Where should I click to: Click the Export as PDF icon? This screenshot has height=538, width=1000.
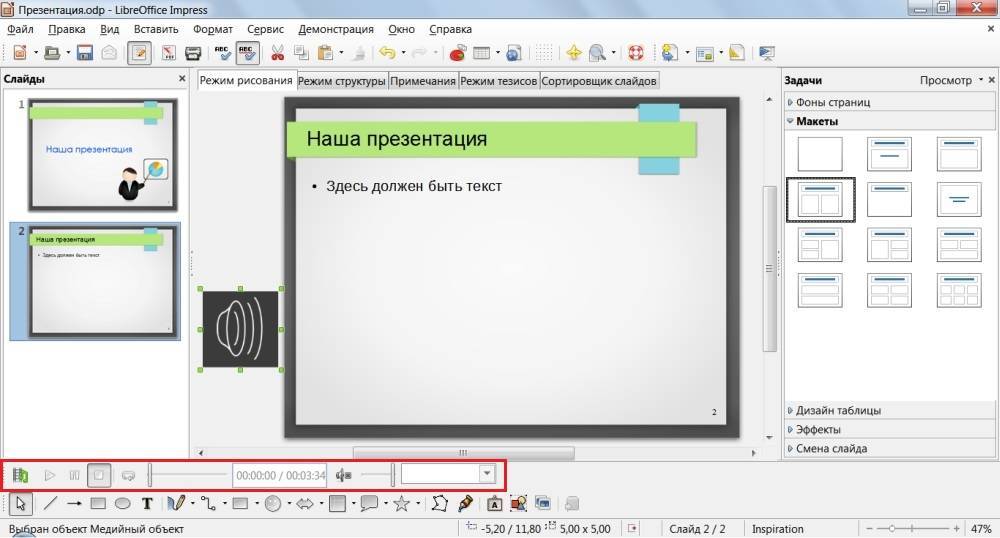168,53
